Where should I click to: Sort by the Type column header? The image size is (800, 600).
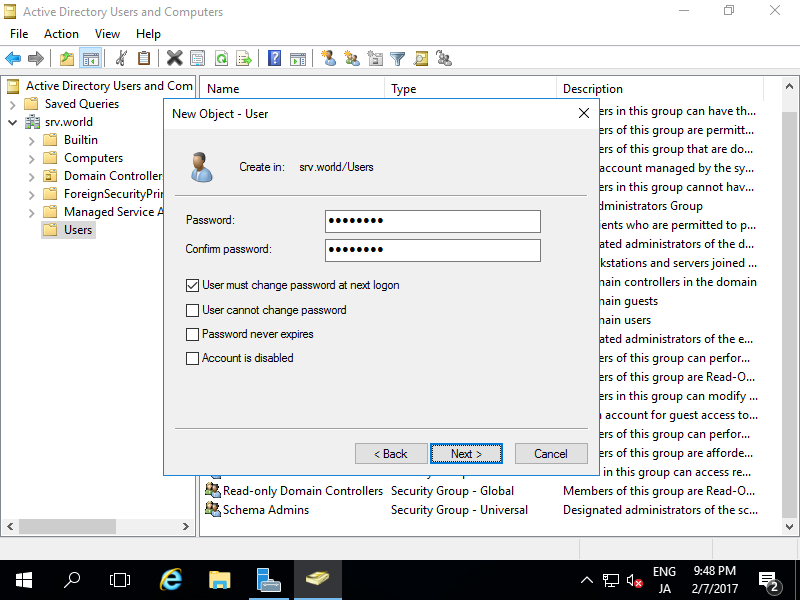tap(470, 89)
